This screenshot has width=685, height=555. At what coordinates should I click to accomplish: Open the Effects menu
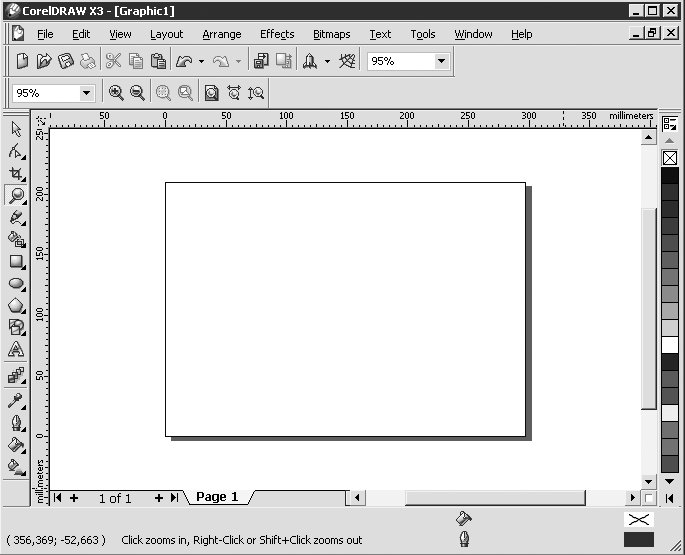click(277, 34)
